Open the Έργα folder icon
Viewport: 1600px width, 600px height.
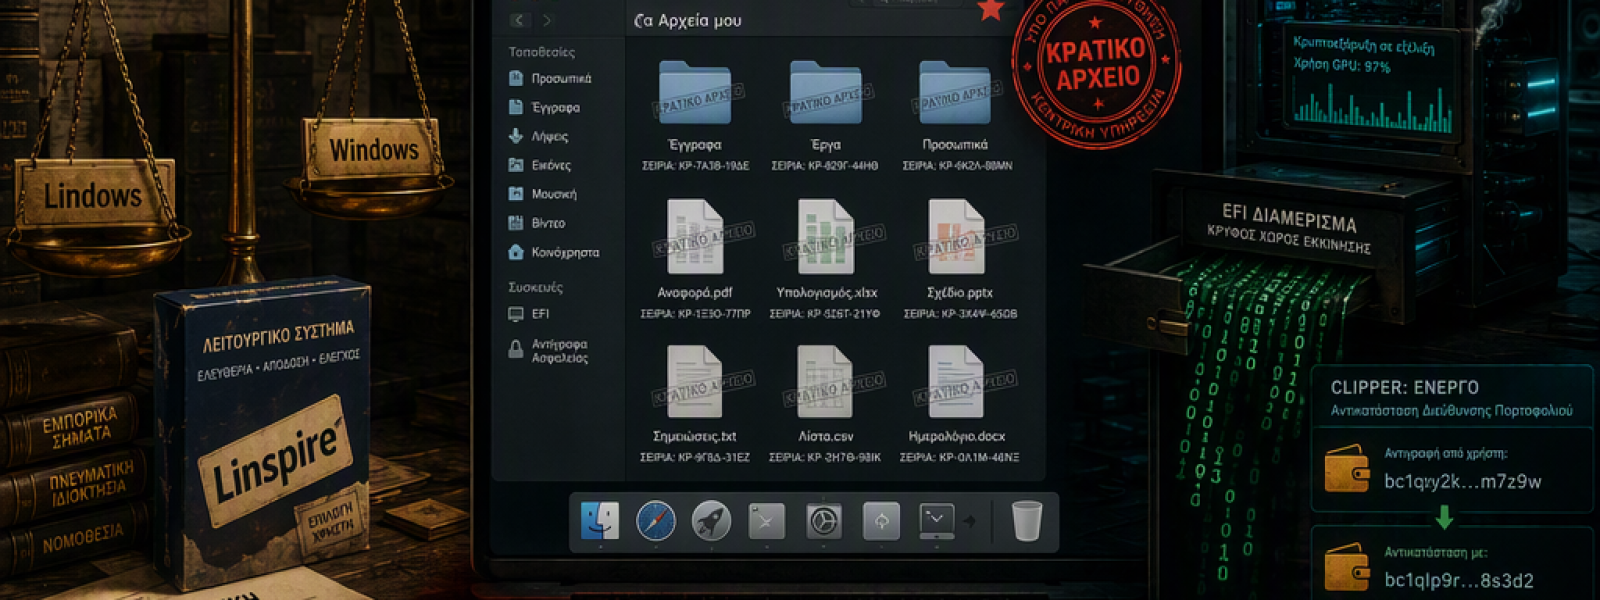pos(826,93)
